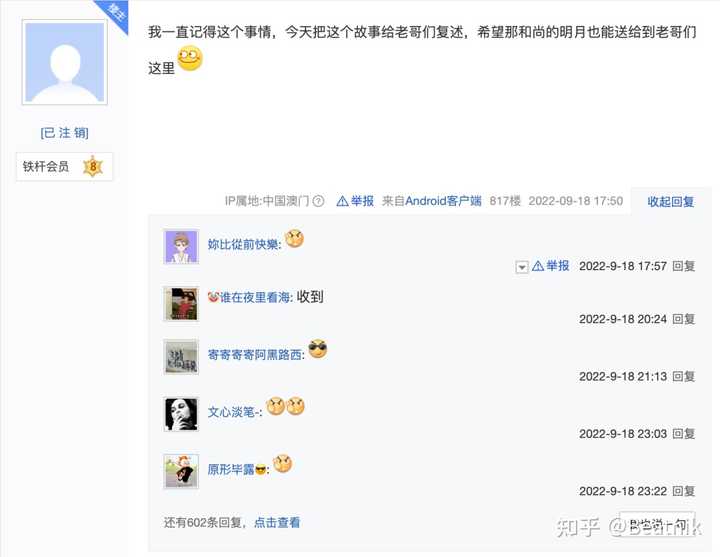
Task: Open the Android客户端 link
Action: pos(444,201)
